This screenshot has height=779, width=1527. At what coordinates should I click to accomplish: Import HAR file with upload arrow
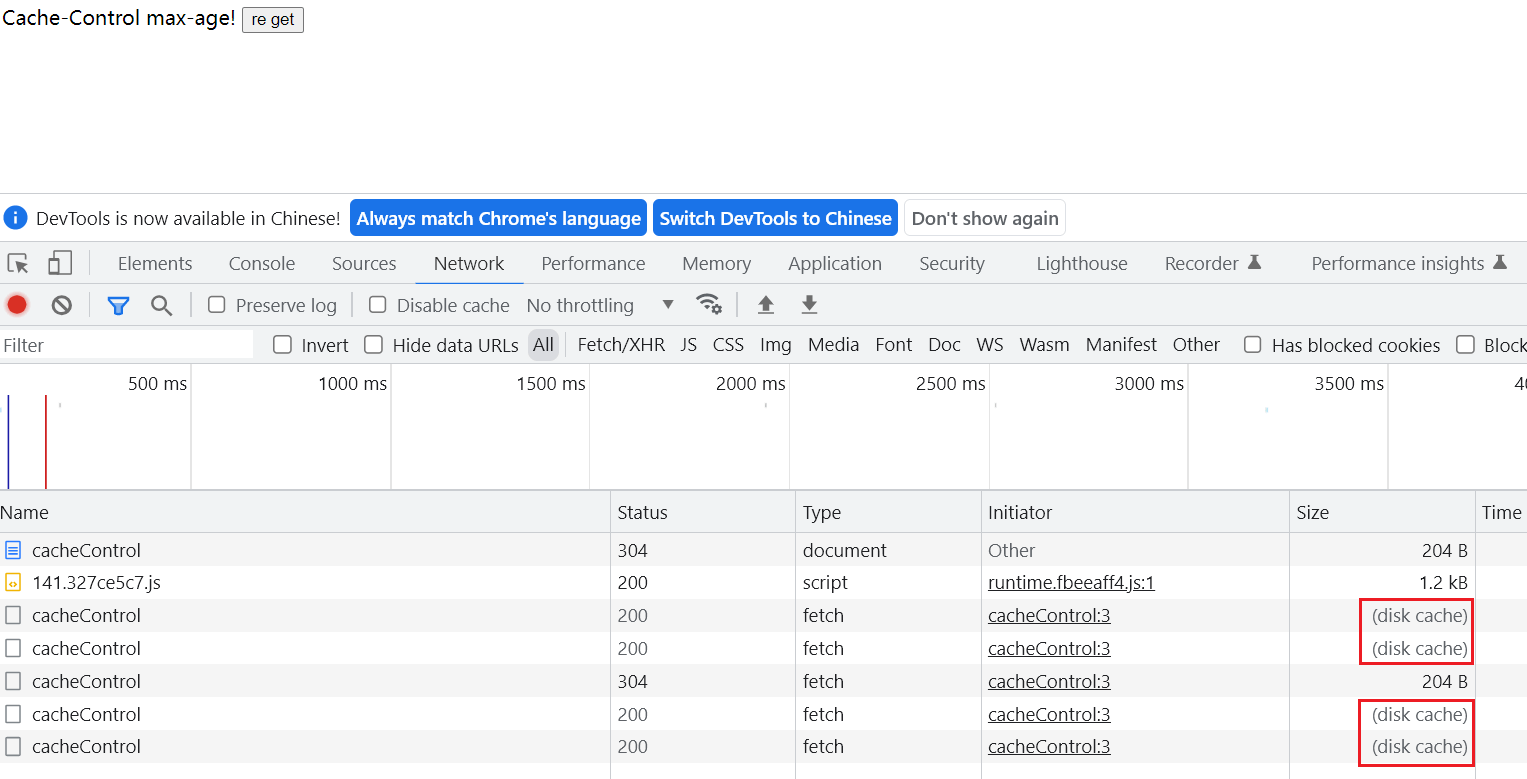click(766, 304)
